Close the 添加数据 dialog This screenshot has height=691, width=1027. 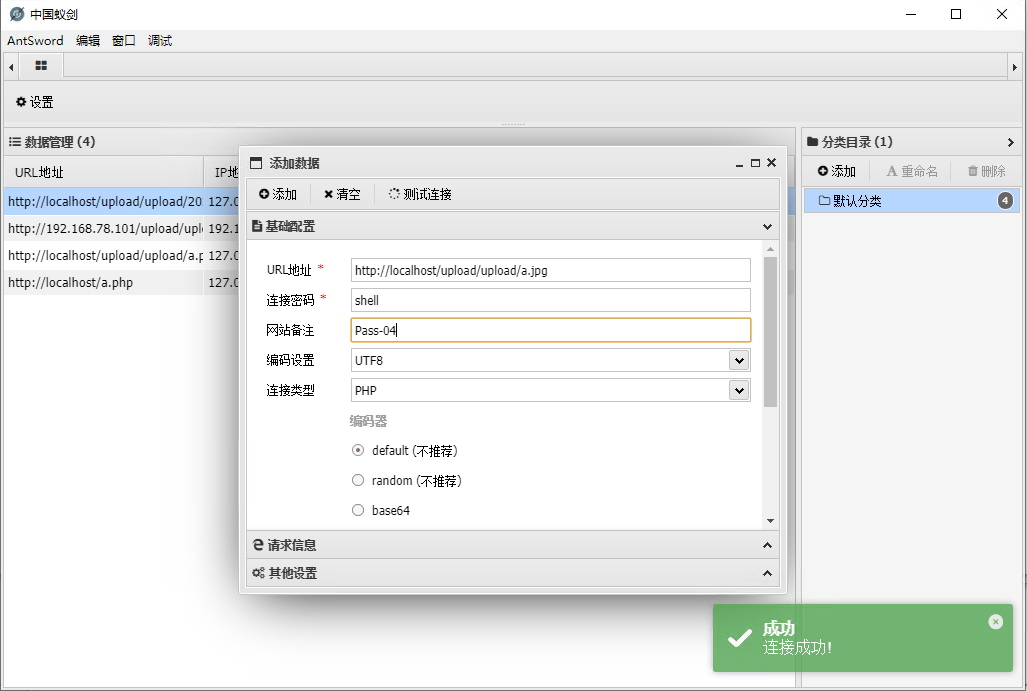coord(772,163)
